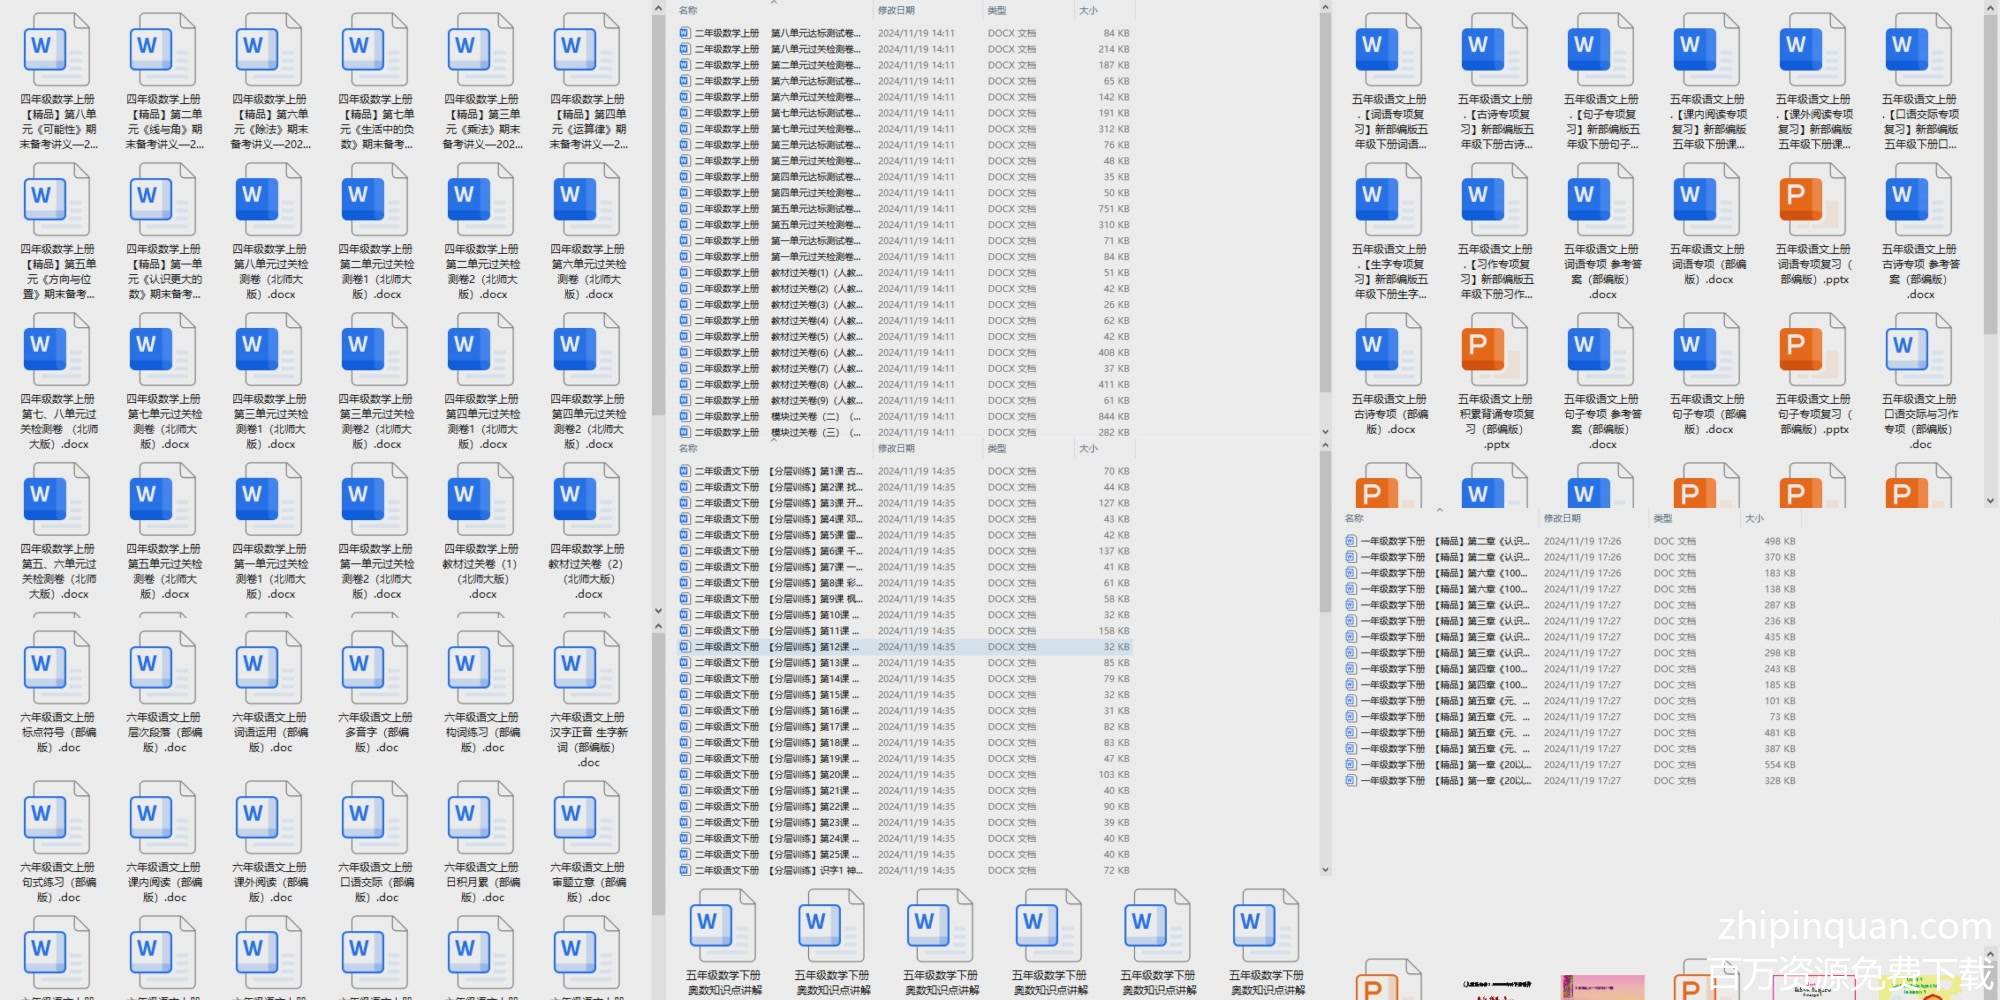This screenshot has height=1000, width=2000.
Task: Click scroll-down arrow of 二年级语文下册 list
Action: (1325, 870)
